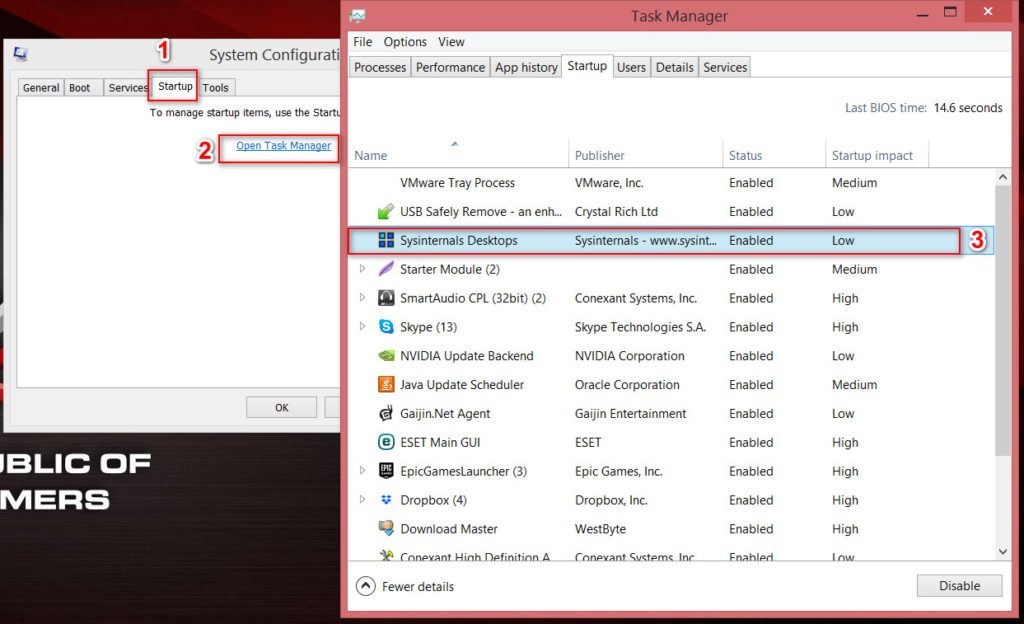Click the NVIDIA Update Backend icon
Screen dimensions: 1024x624
(386, 356)
